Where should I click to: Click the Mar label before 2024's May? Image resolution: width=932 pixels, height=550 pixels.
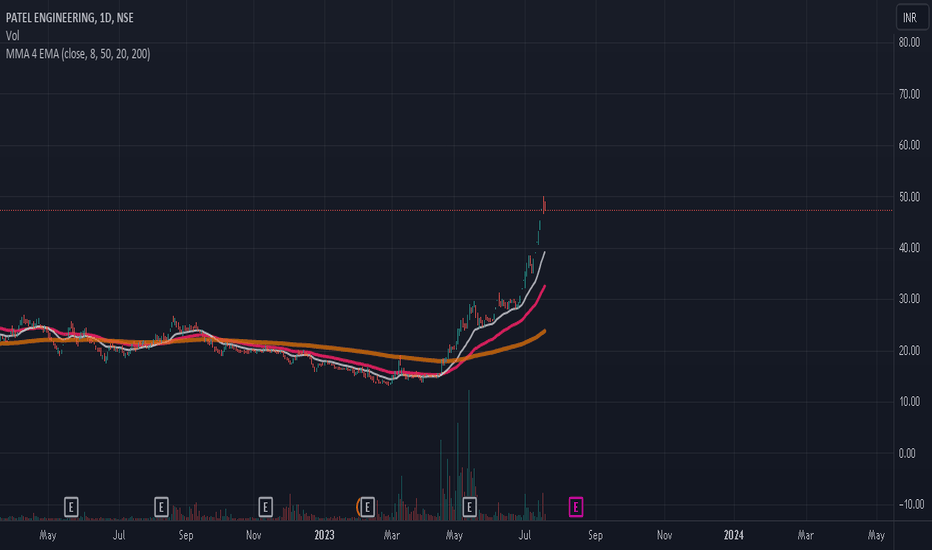click(805, 535)
